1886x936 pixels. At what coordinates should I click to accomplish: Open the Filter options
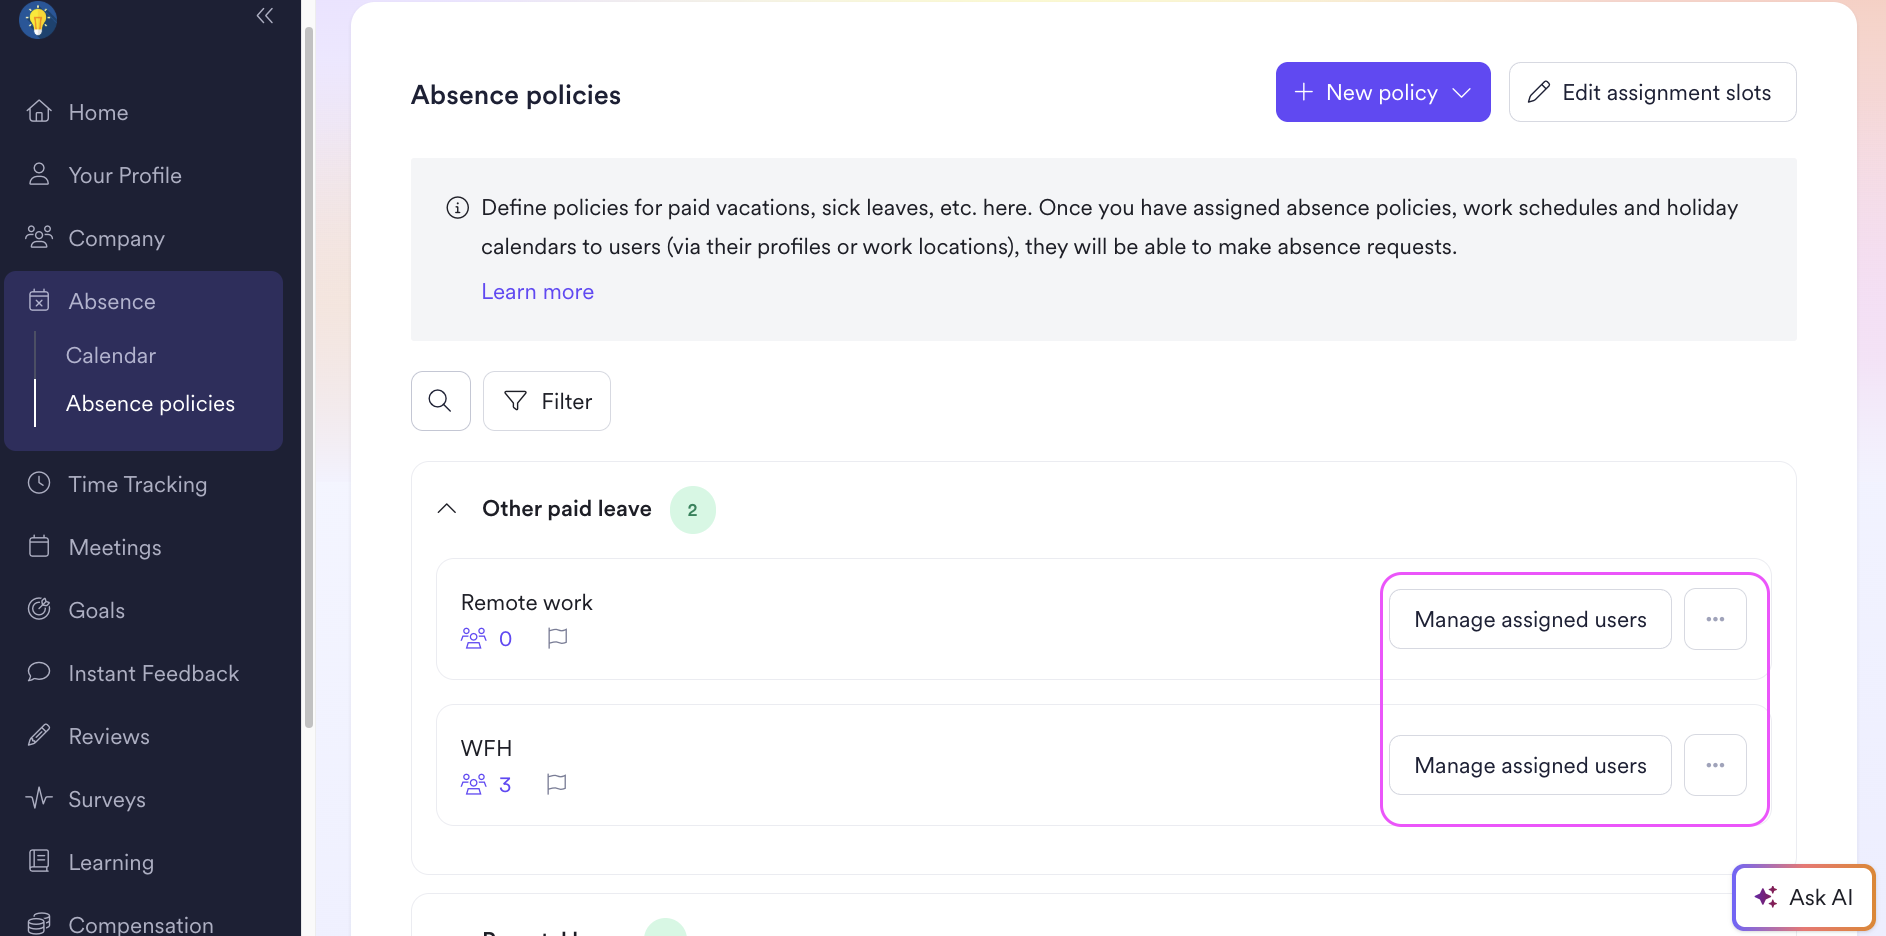tap(547, 401)
